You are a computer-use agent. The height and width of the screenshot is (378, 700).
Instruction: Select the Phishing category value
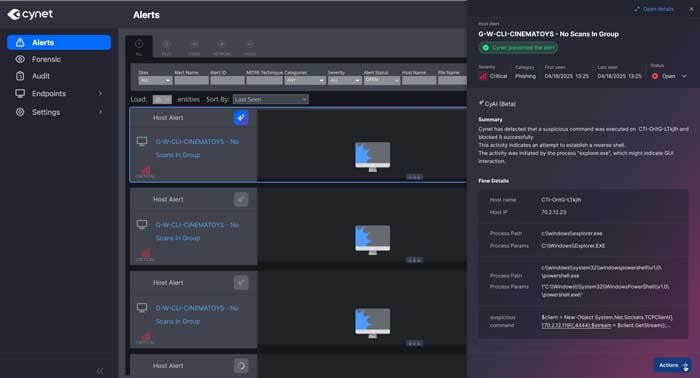[525, 76]
